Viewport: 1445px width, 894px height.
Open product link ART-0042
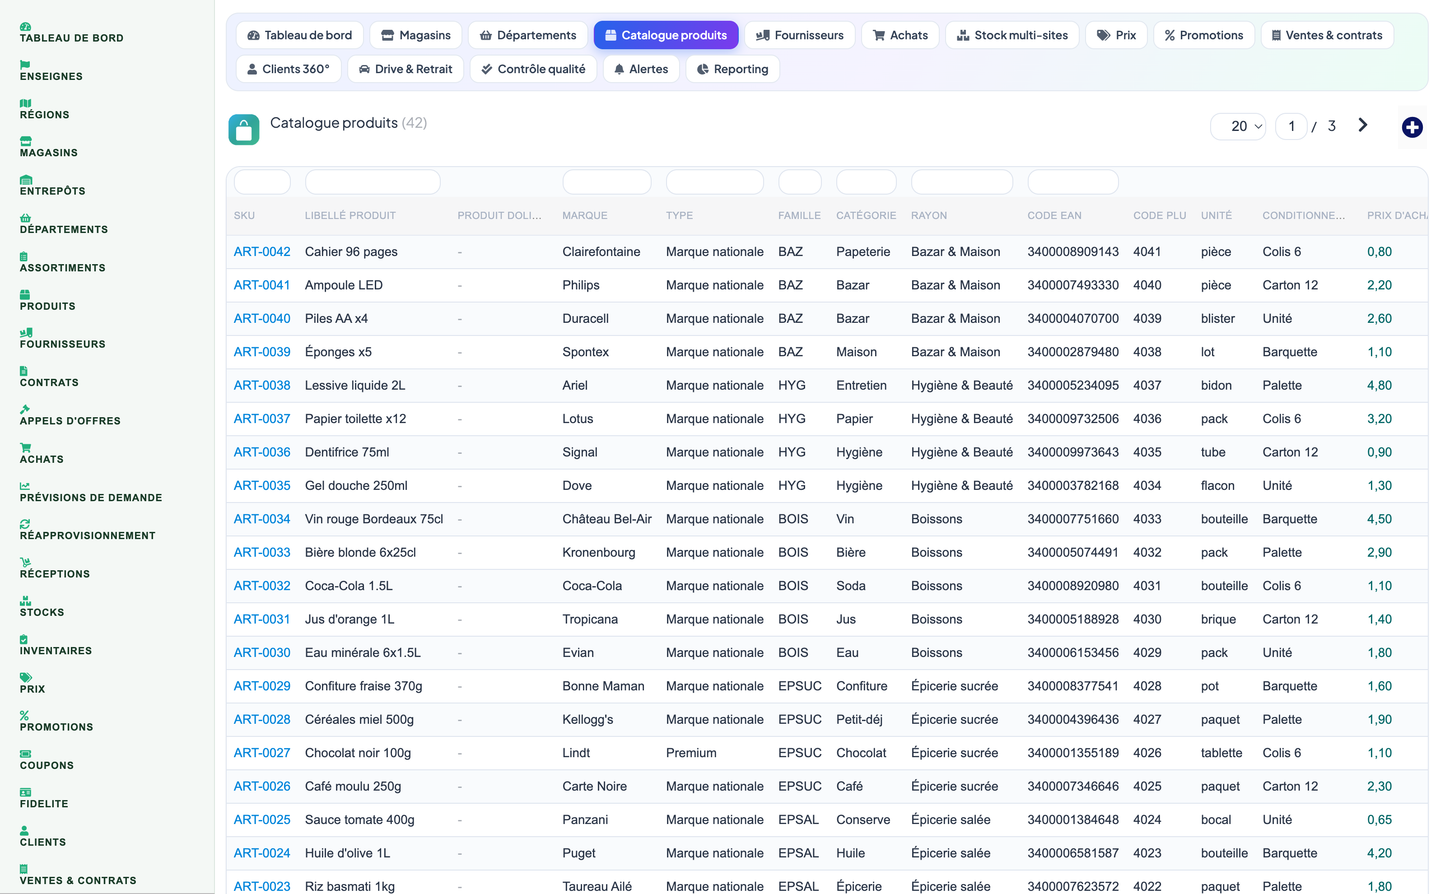pos(262,252)
